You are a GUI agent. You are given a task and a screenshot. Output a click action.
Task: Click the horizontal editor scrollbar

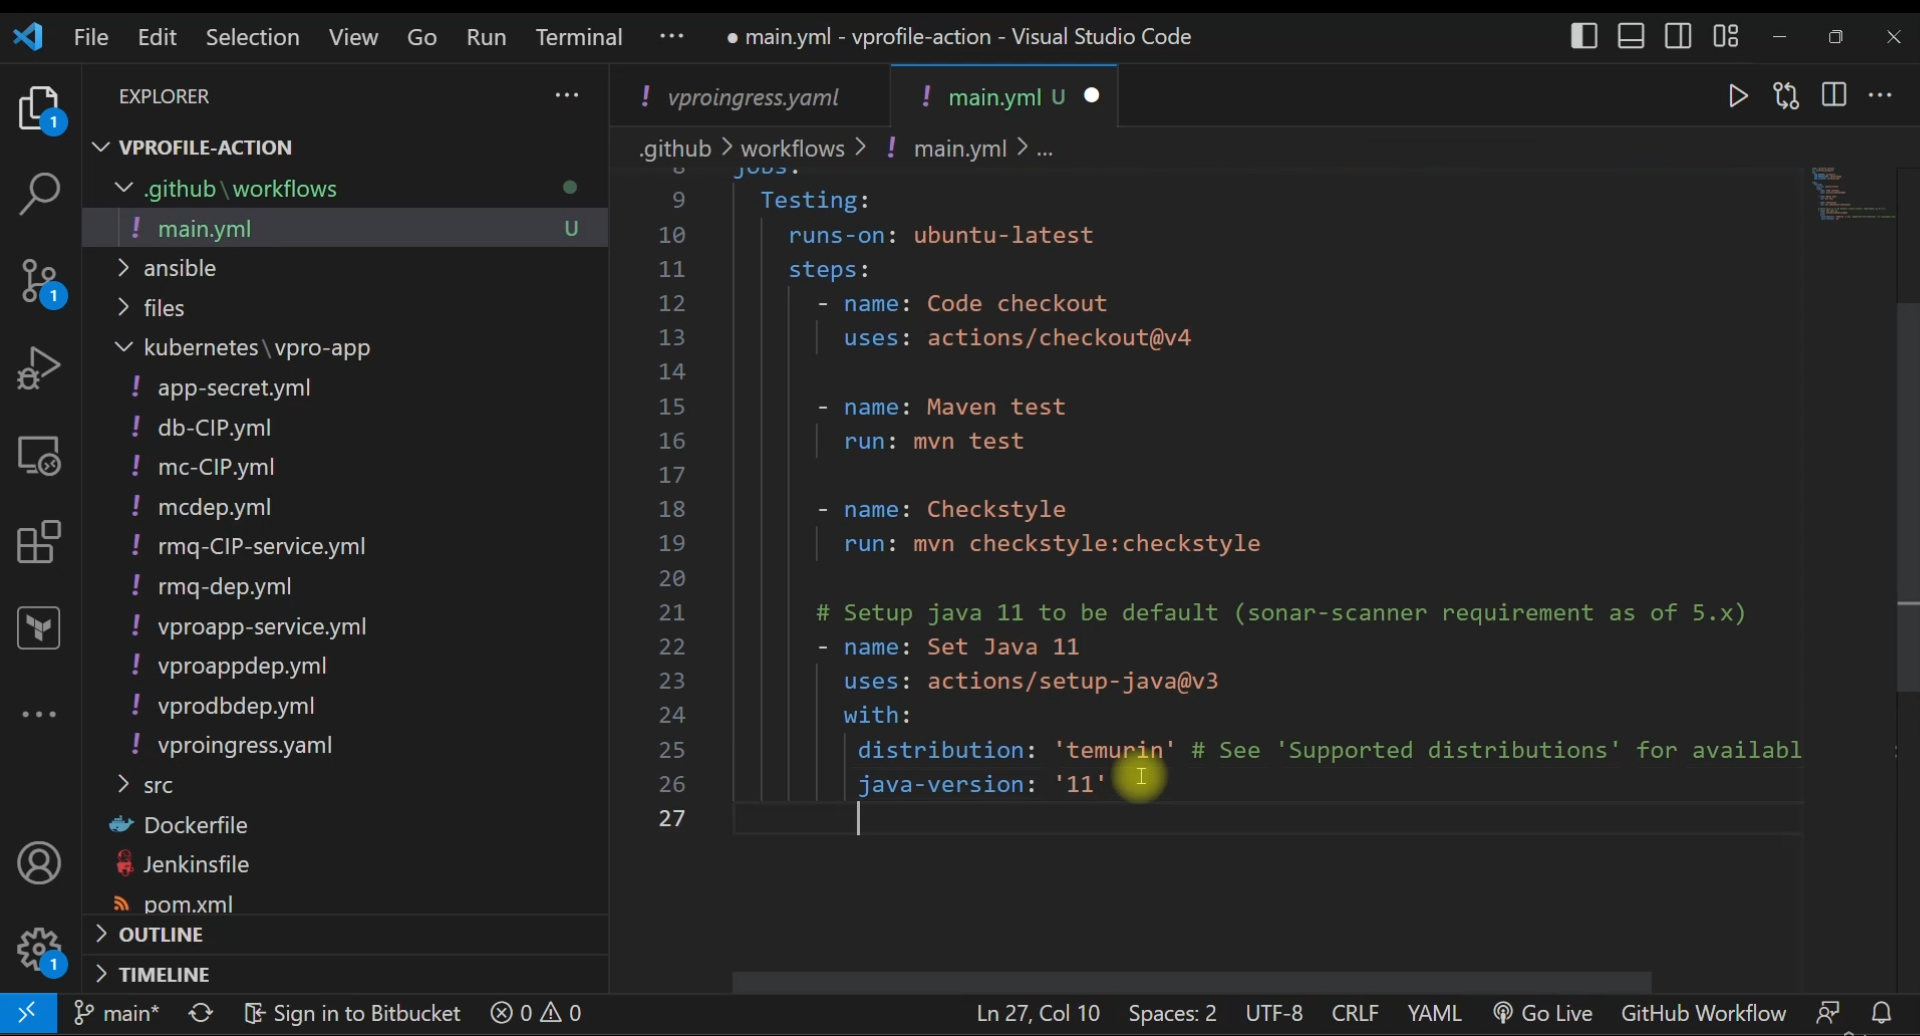[1192, 982]
